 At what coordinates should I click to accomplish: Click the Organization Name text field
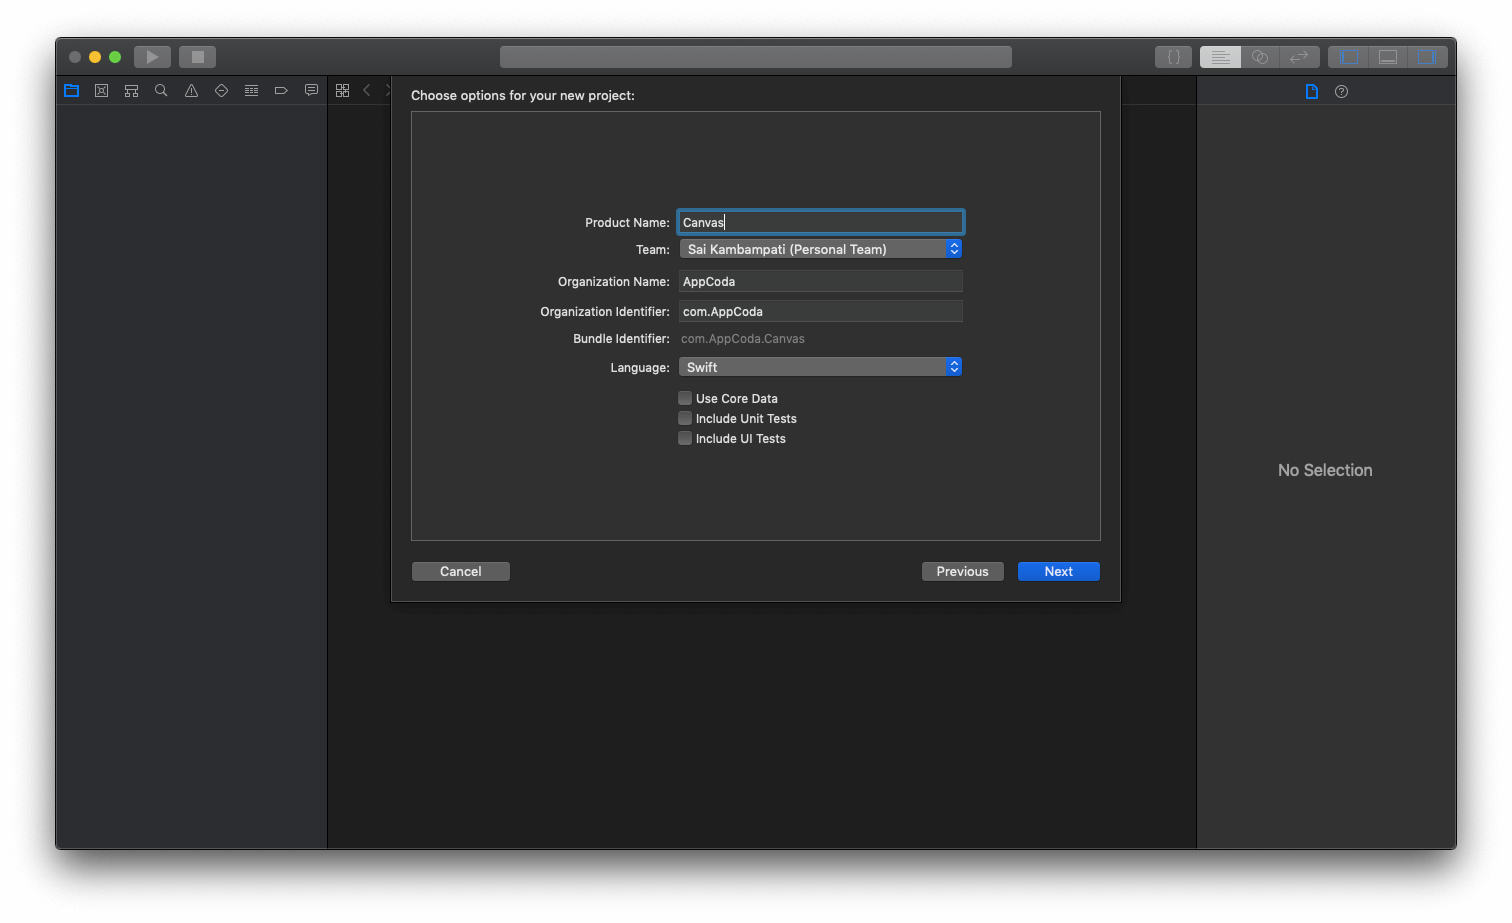[820, 281]
